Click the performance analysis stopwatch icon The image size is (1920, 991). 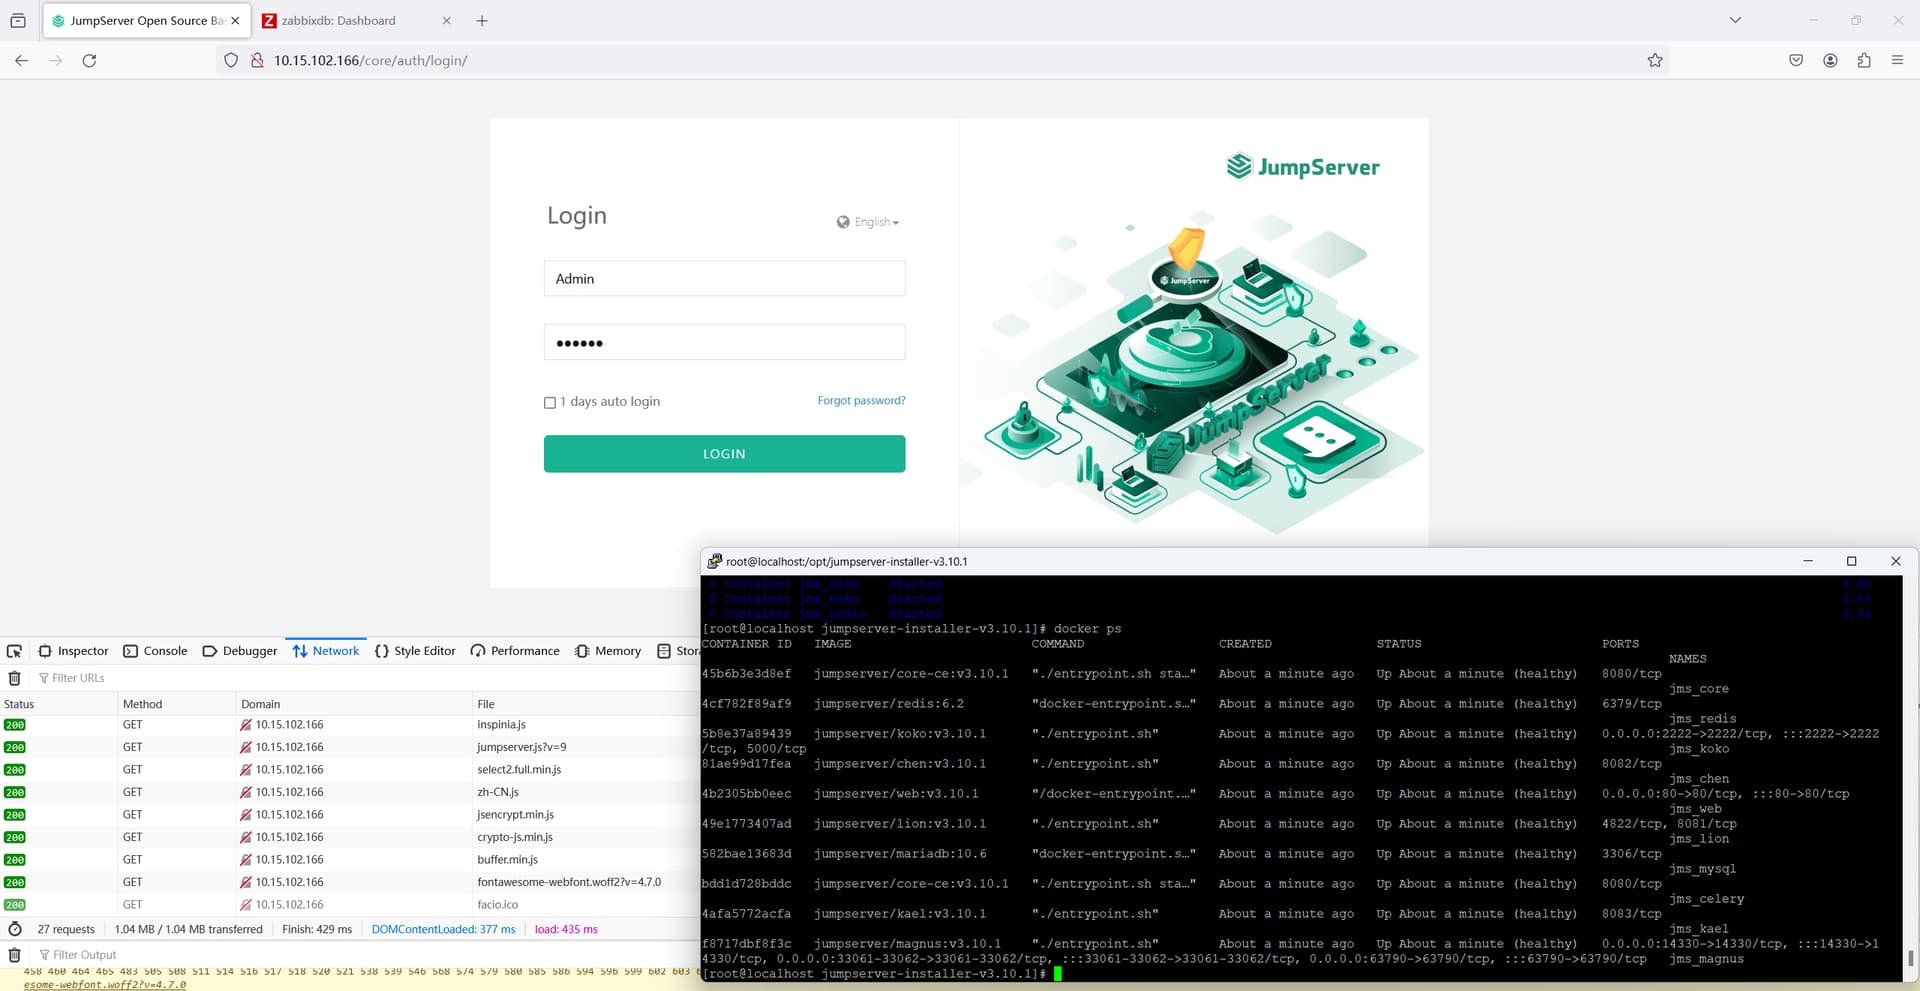(x=14, y=929)
